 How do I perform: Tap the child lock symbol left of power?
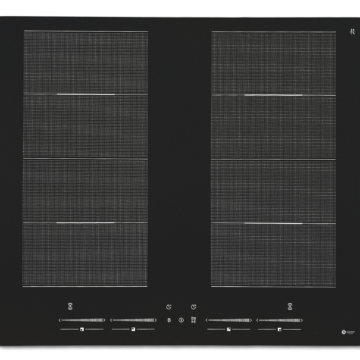pos(169,320)
